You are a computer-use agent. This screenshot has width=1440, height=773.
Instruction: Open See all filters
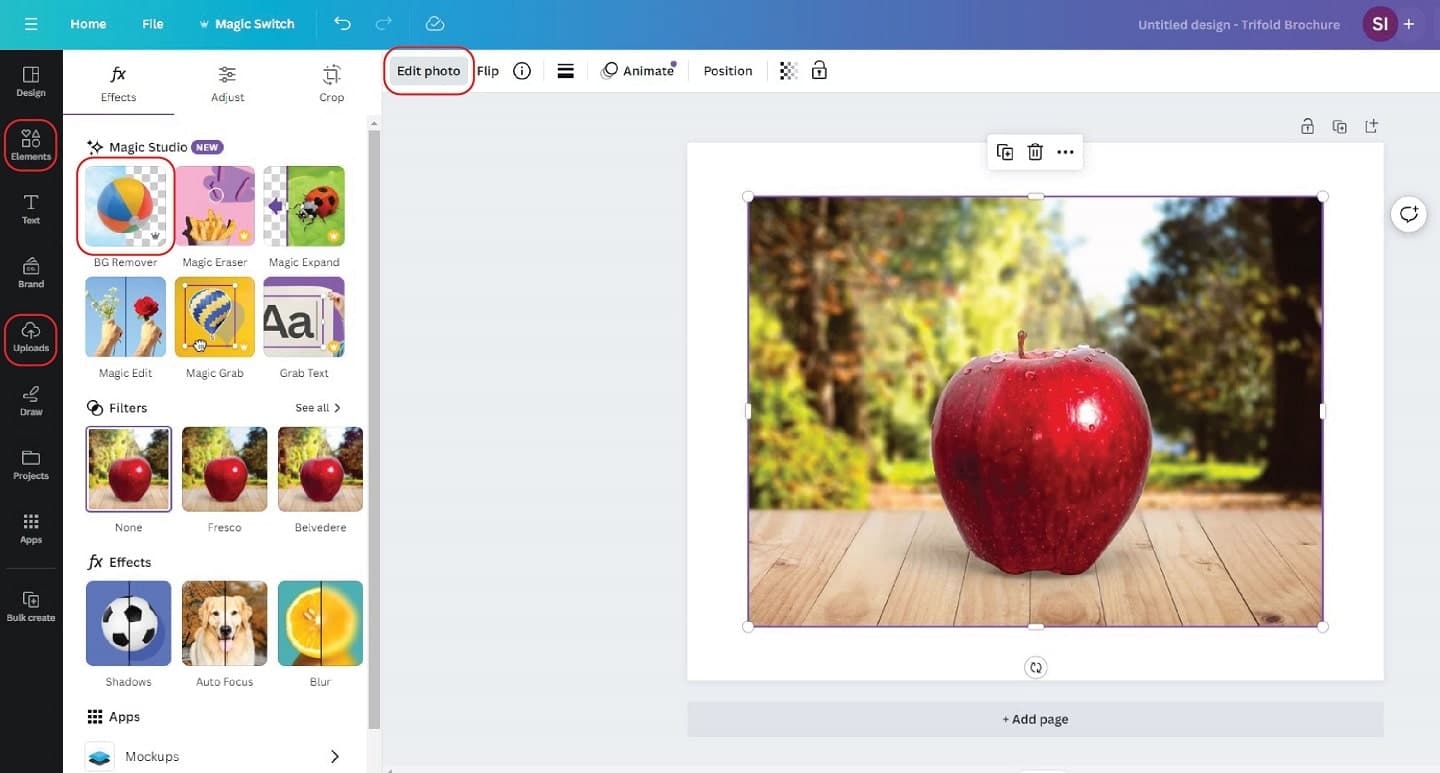tap(313, 407)
